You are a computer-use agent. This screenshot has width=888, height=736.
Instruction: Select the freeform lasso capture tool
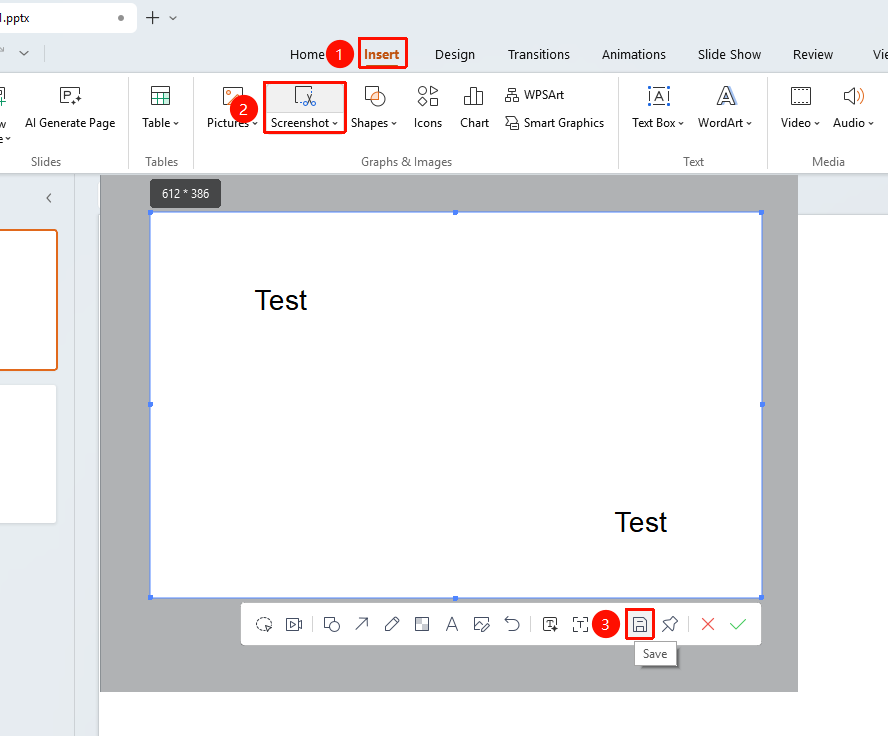[264, 624]
